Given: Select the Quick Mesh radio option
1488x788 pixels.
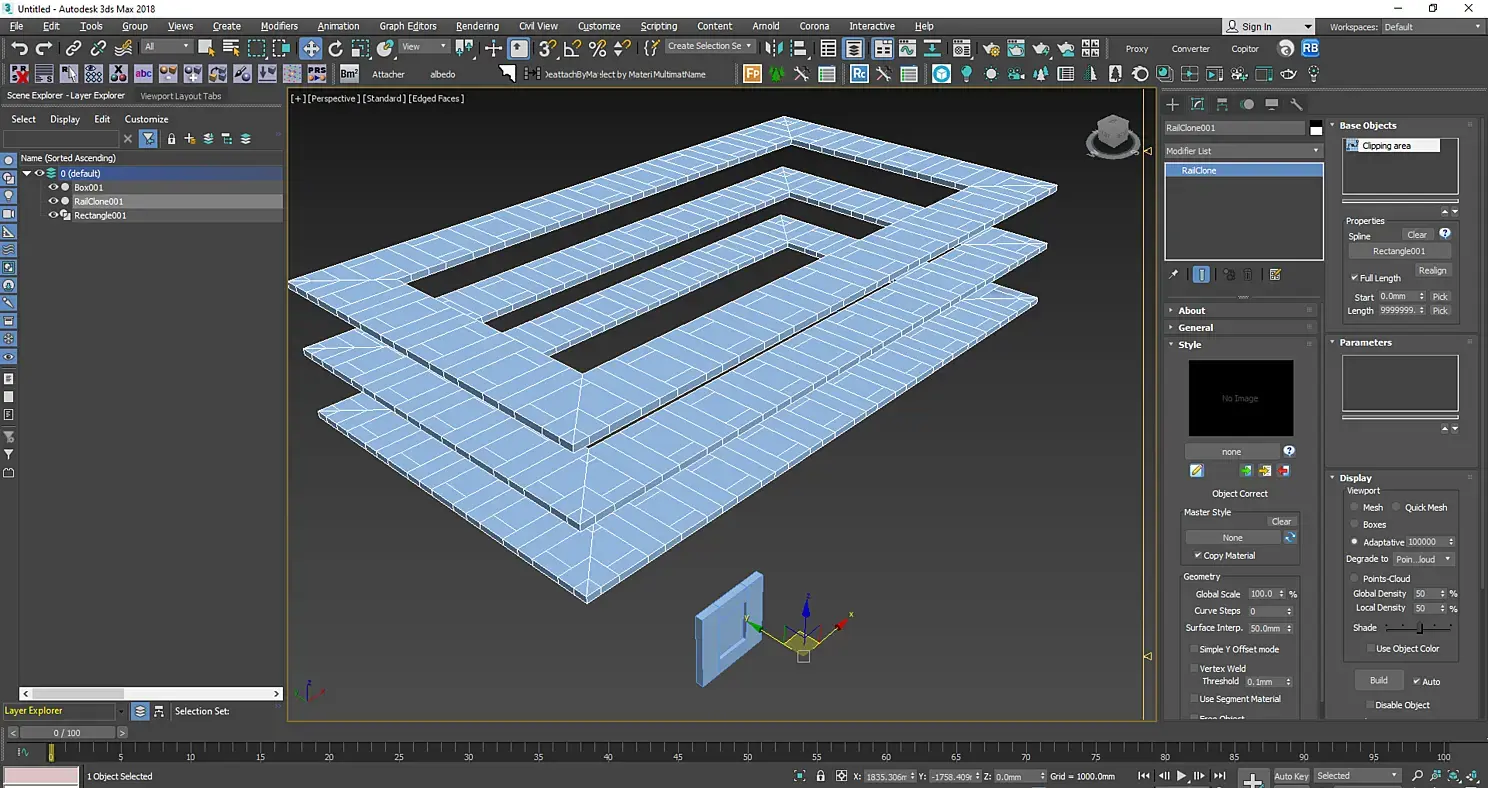Looking at the screenshot, I should click(x=1396, y=507).
